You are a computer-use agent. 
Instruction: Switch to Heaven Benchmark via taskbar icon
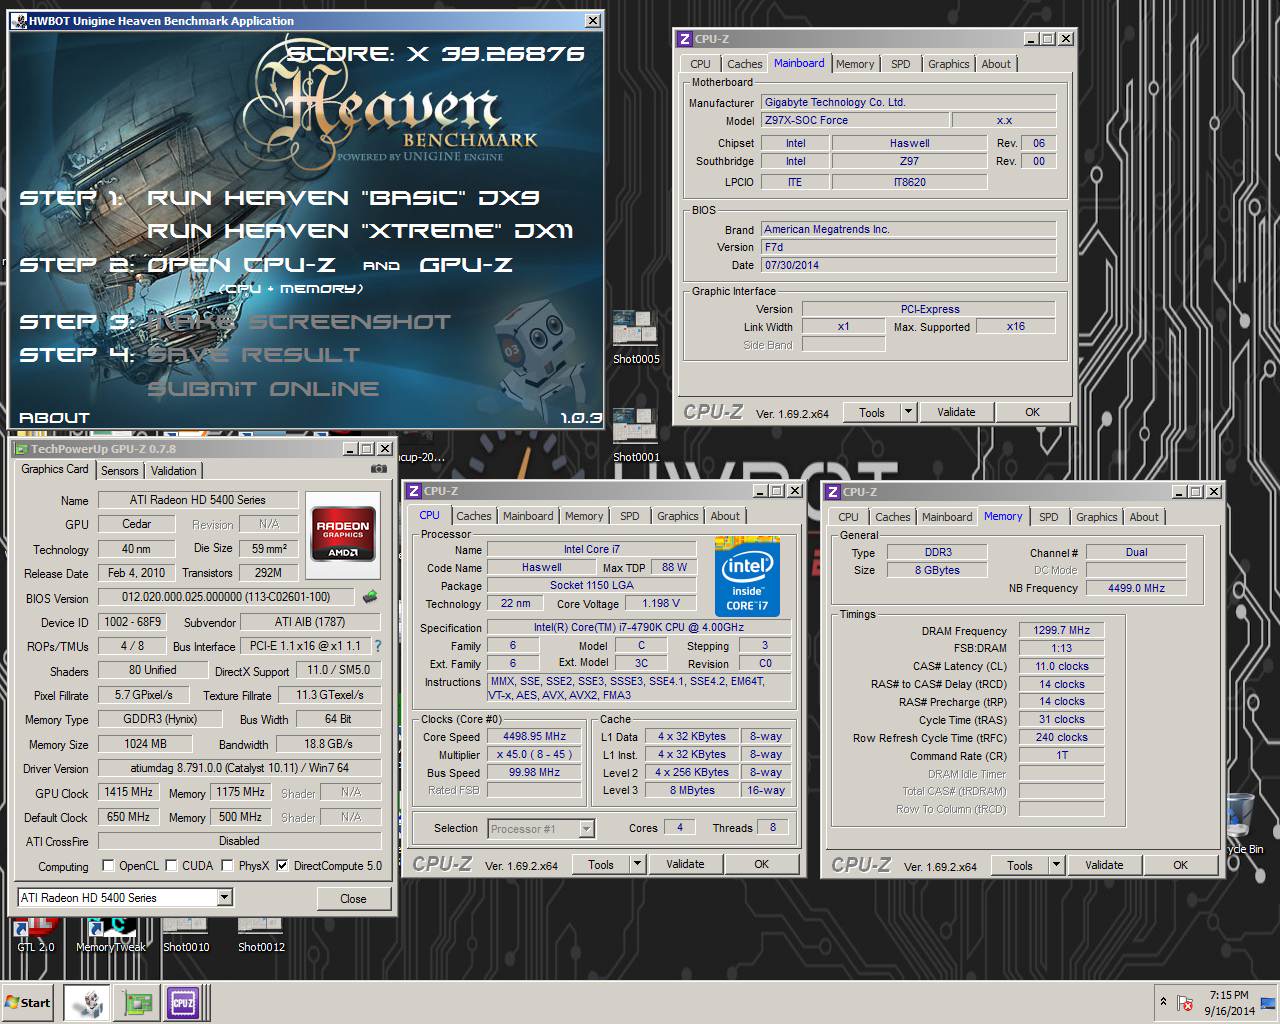tap(87, 1003)
